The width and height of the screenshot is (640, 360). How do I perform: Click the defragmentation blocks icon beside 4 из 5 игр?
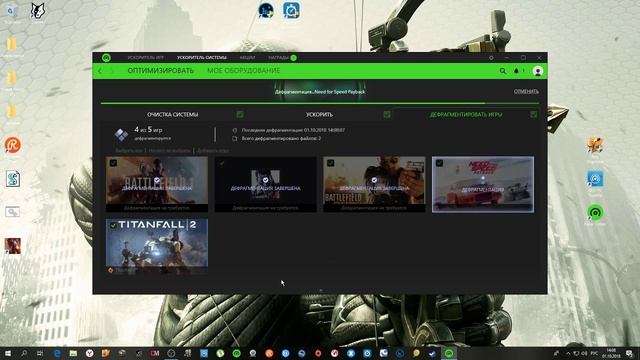click(x=121, y=134)
